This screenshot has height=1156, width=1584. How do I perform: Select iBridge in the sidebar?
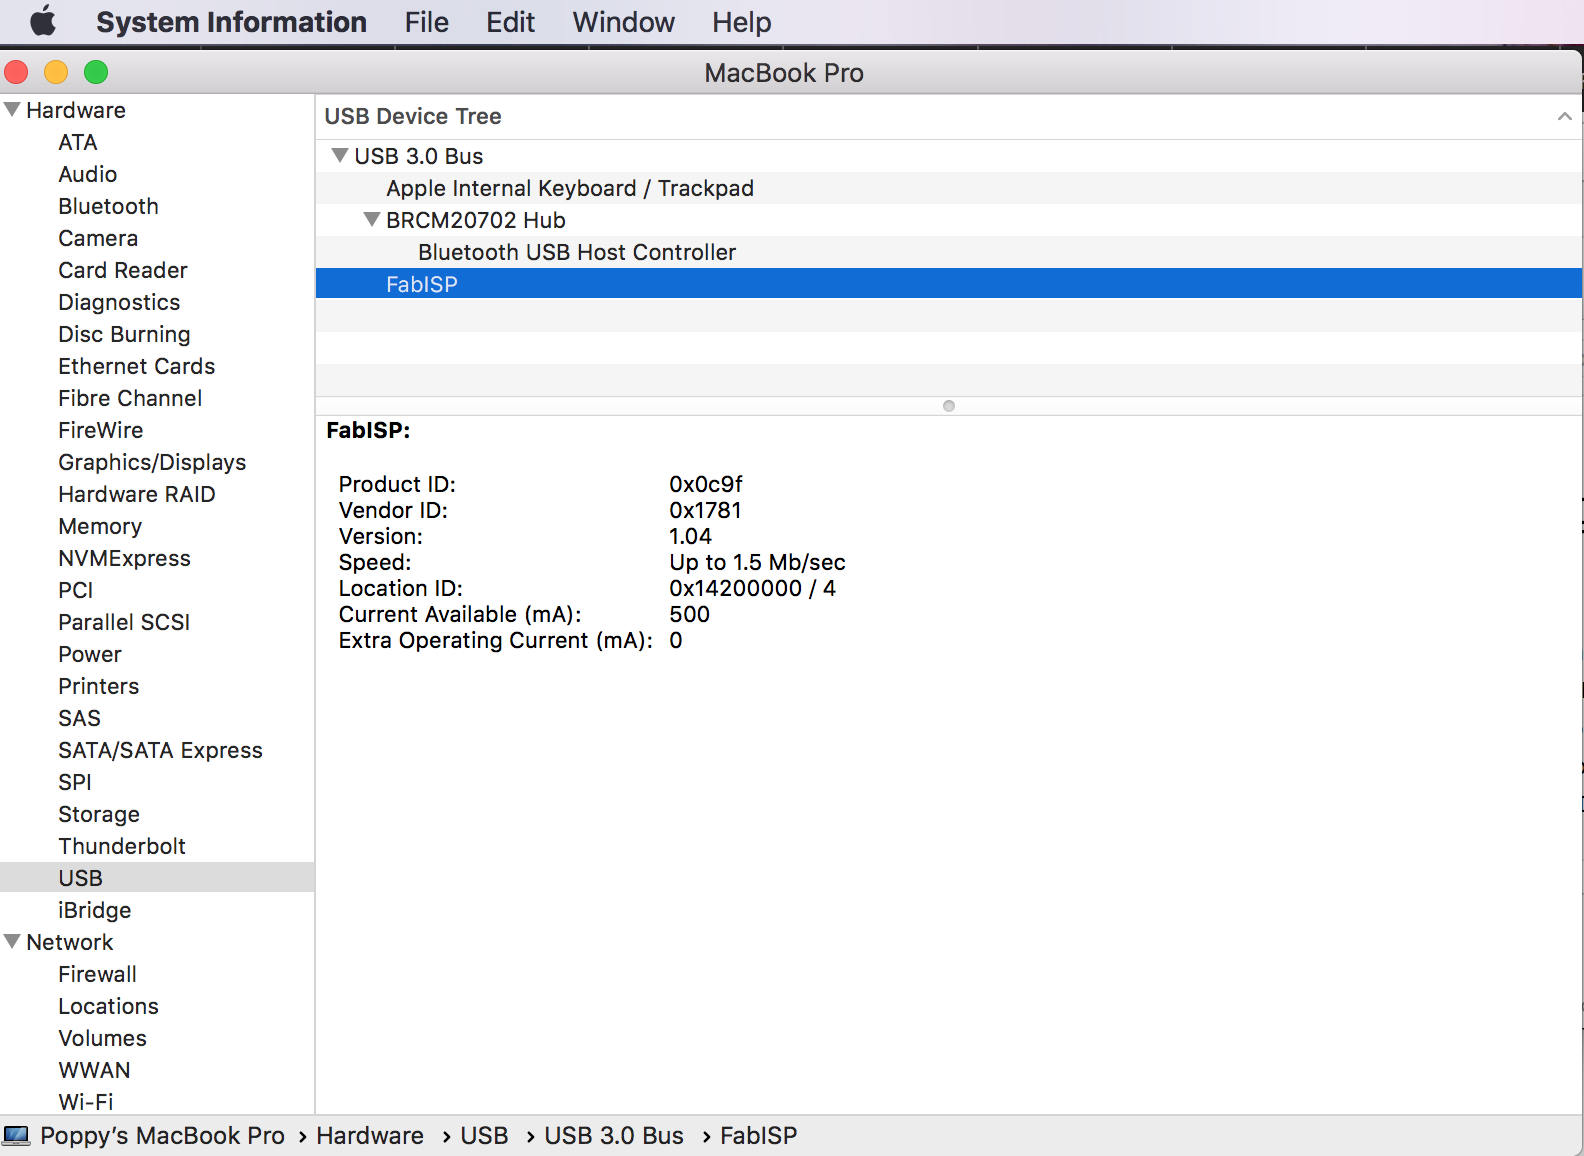(95, 910)
